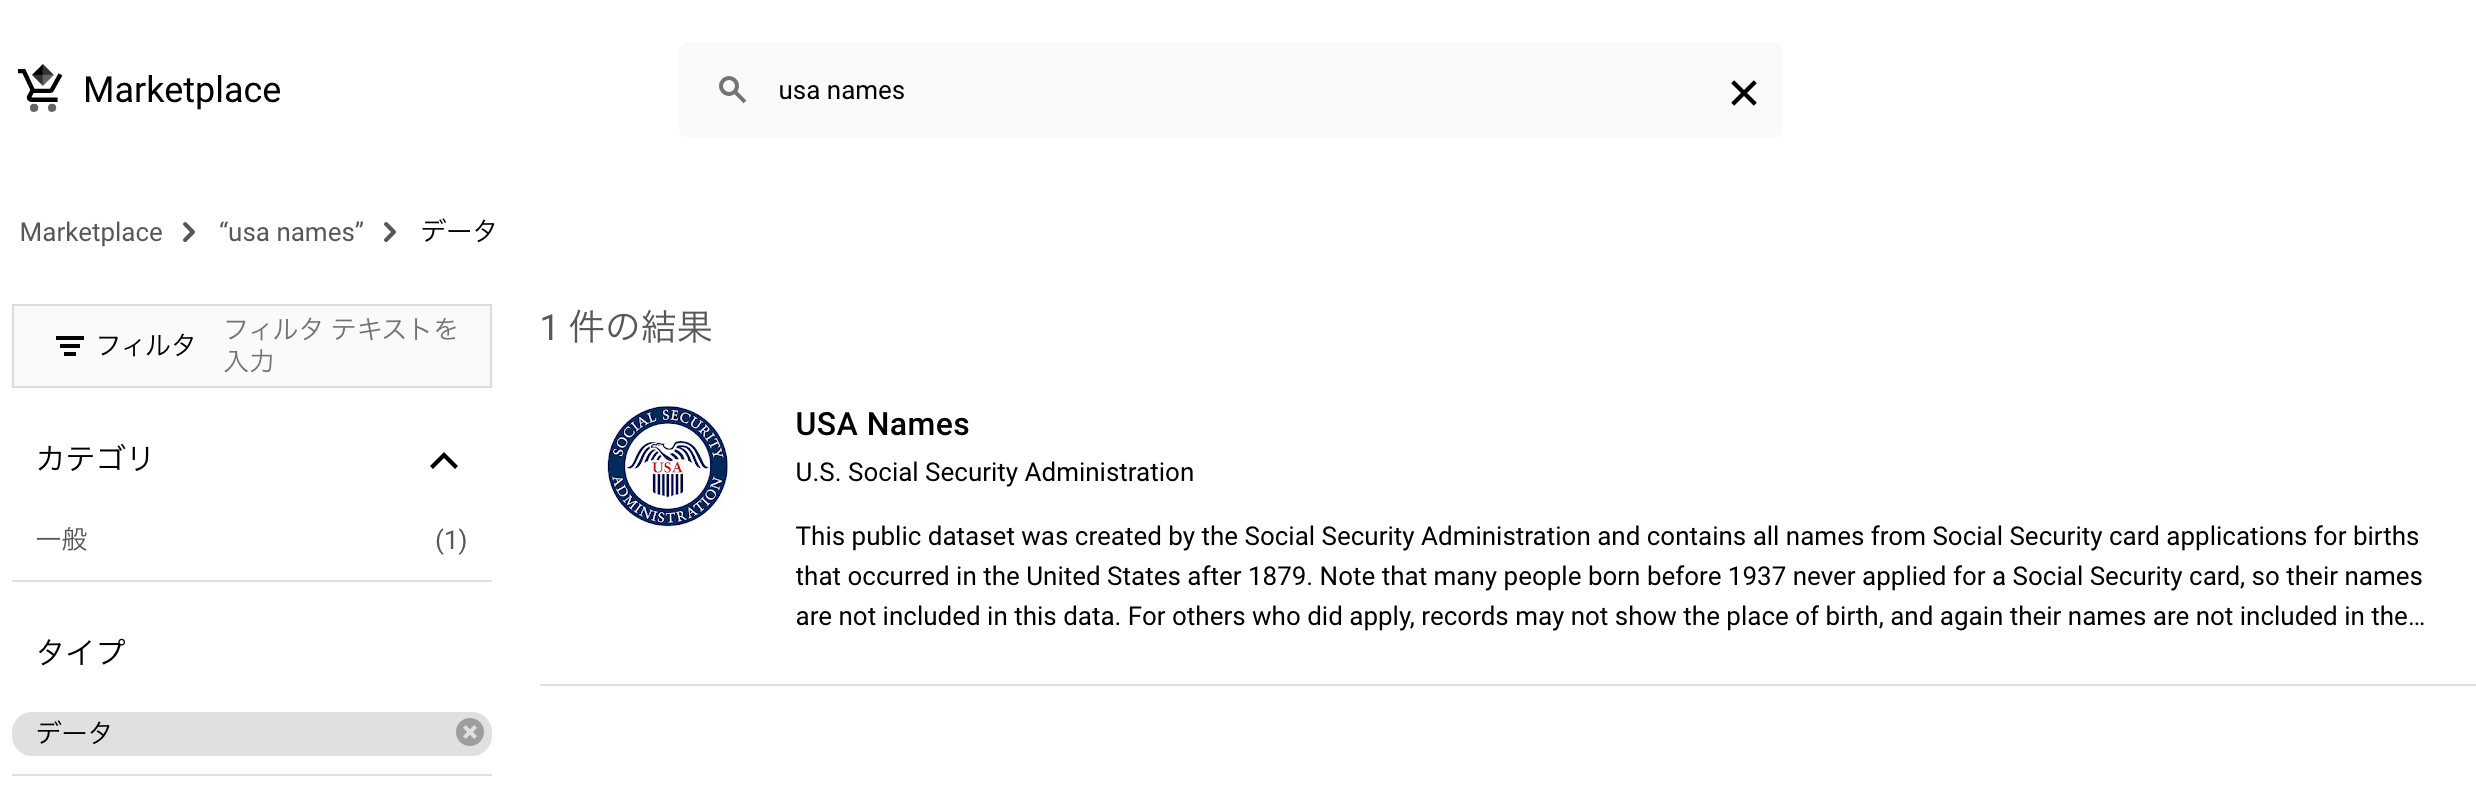This screenshot has height=792, width=2476.
Task: Click the filter lines icon
Action: coord(69,346)
